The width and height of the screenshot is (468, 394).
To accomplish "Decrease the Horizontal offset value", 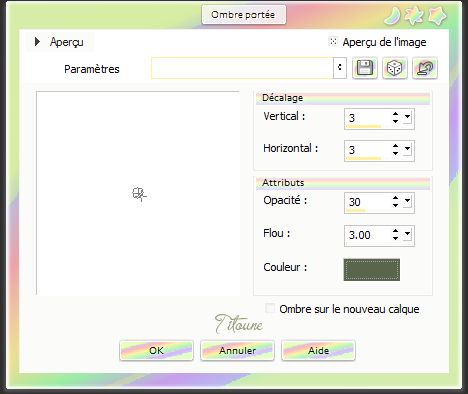I will click(395, 153).
